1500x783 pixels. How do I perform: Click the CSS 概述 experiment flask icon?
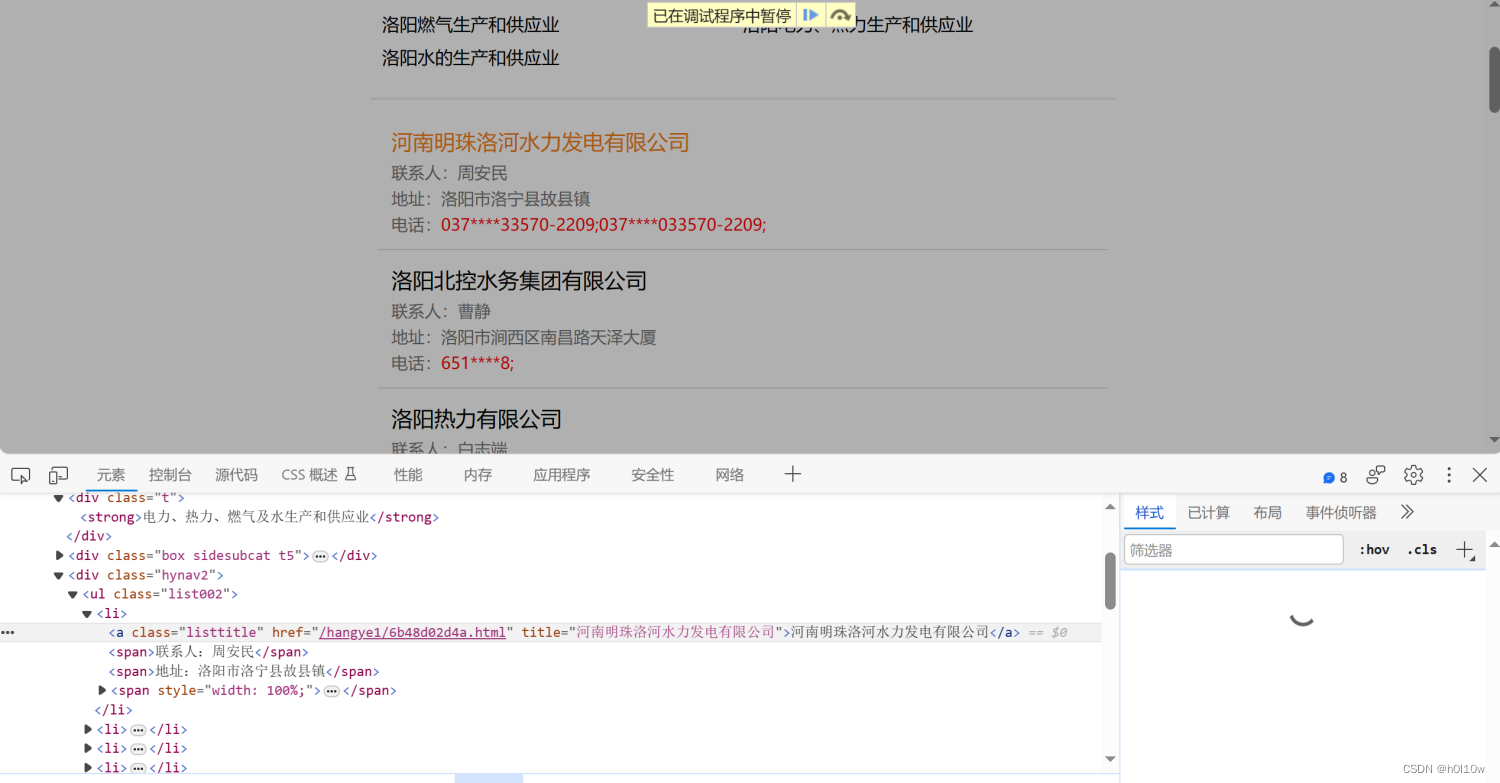click(x=350, y=474)
